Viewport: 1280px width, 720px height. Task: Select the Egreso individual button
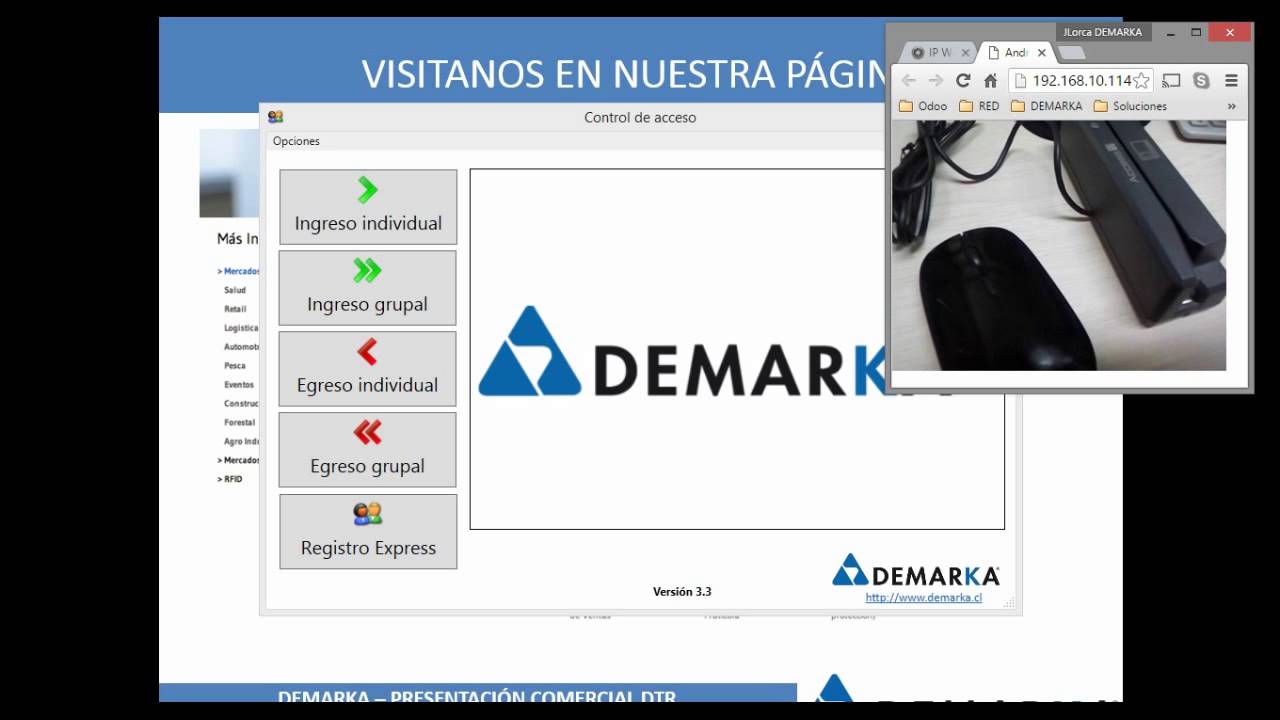tap(368, 369)
